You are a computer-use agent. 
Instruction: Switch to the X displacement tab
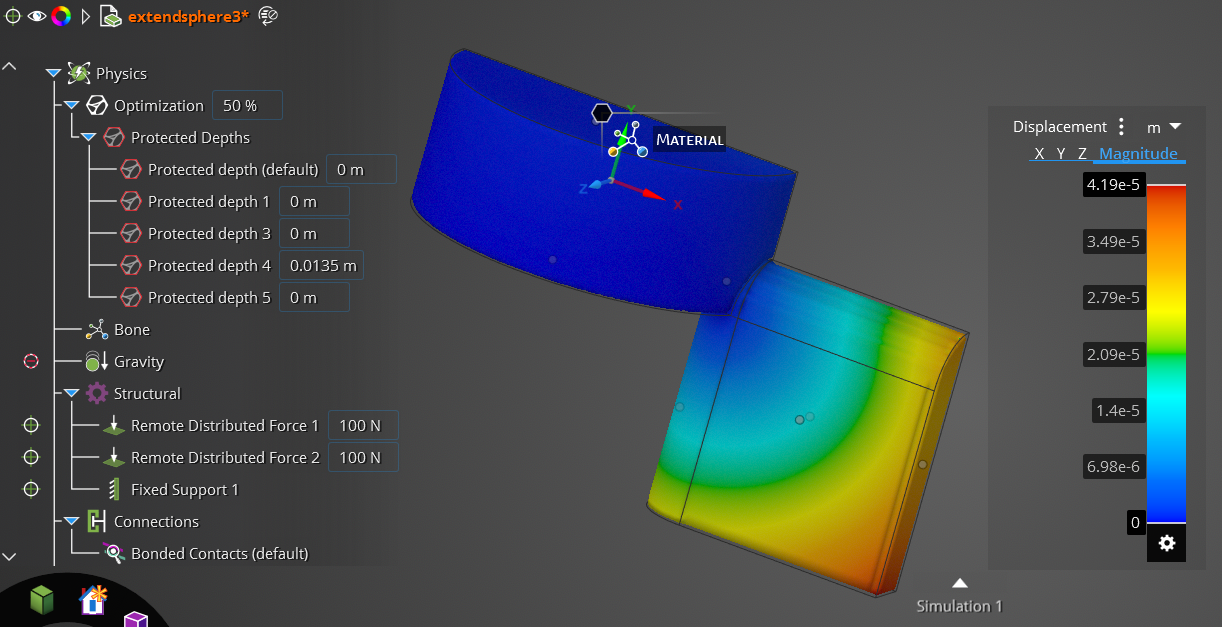(1039, 154)
